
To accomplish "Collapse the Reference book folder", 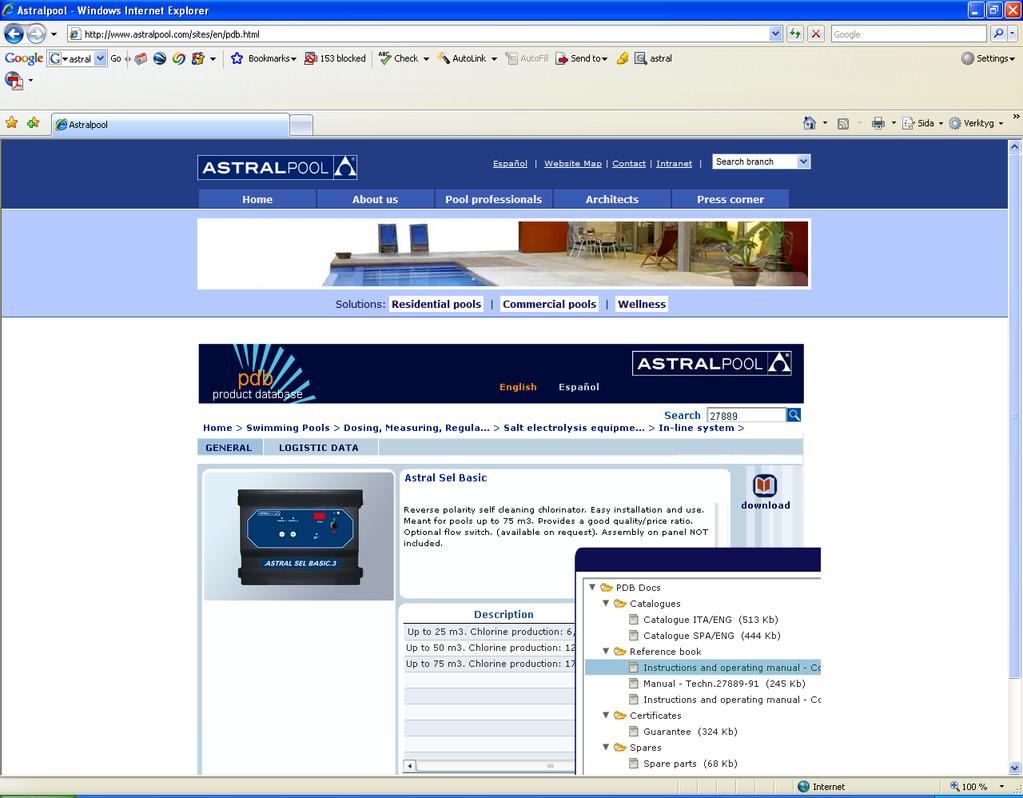I will click(605, 651).
